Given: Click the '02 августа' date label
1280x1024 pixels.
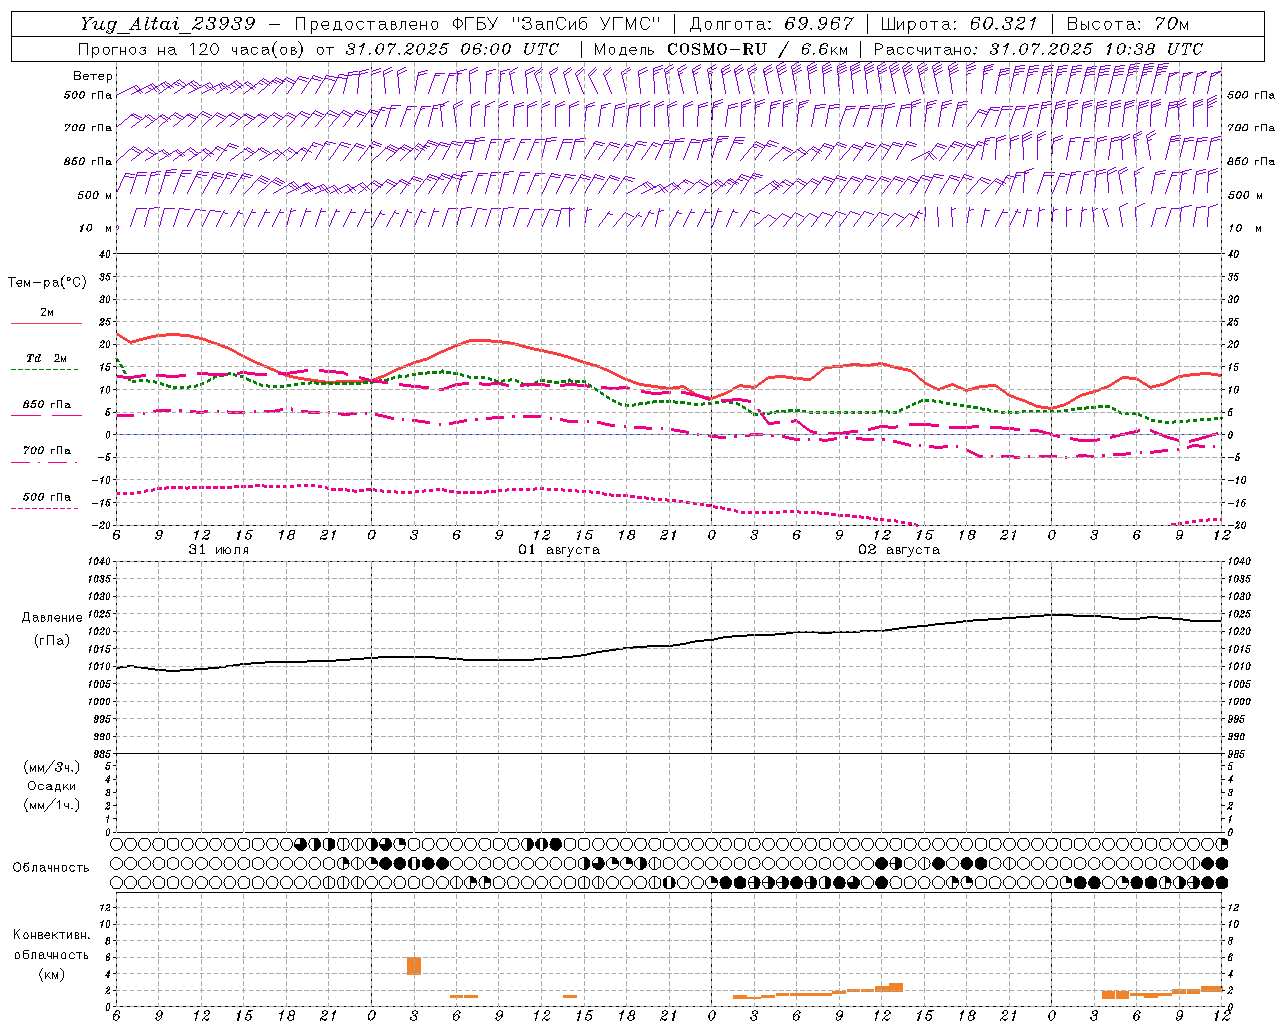Looking at the screenshot, I should [899, 550].
